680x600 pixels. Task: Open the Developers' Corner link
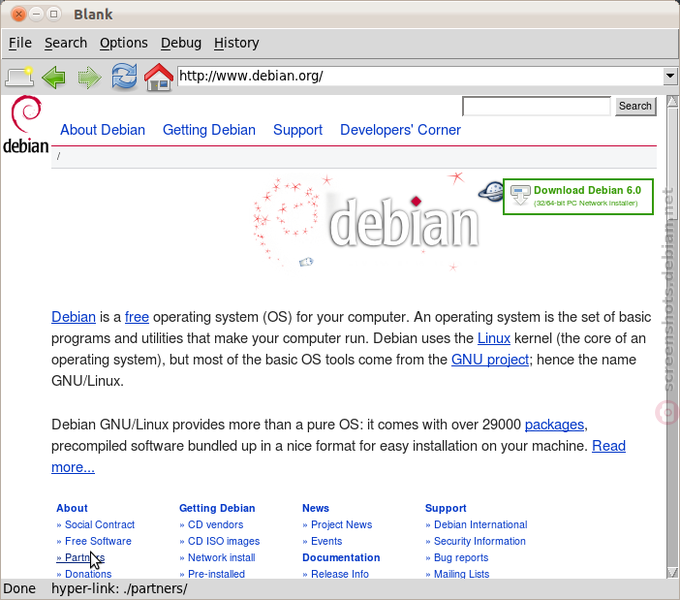pos(400,130)
